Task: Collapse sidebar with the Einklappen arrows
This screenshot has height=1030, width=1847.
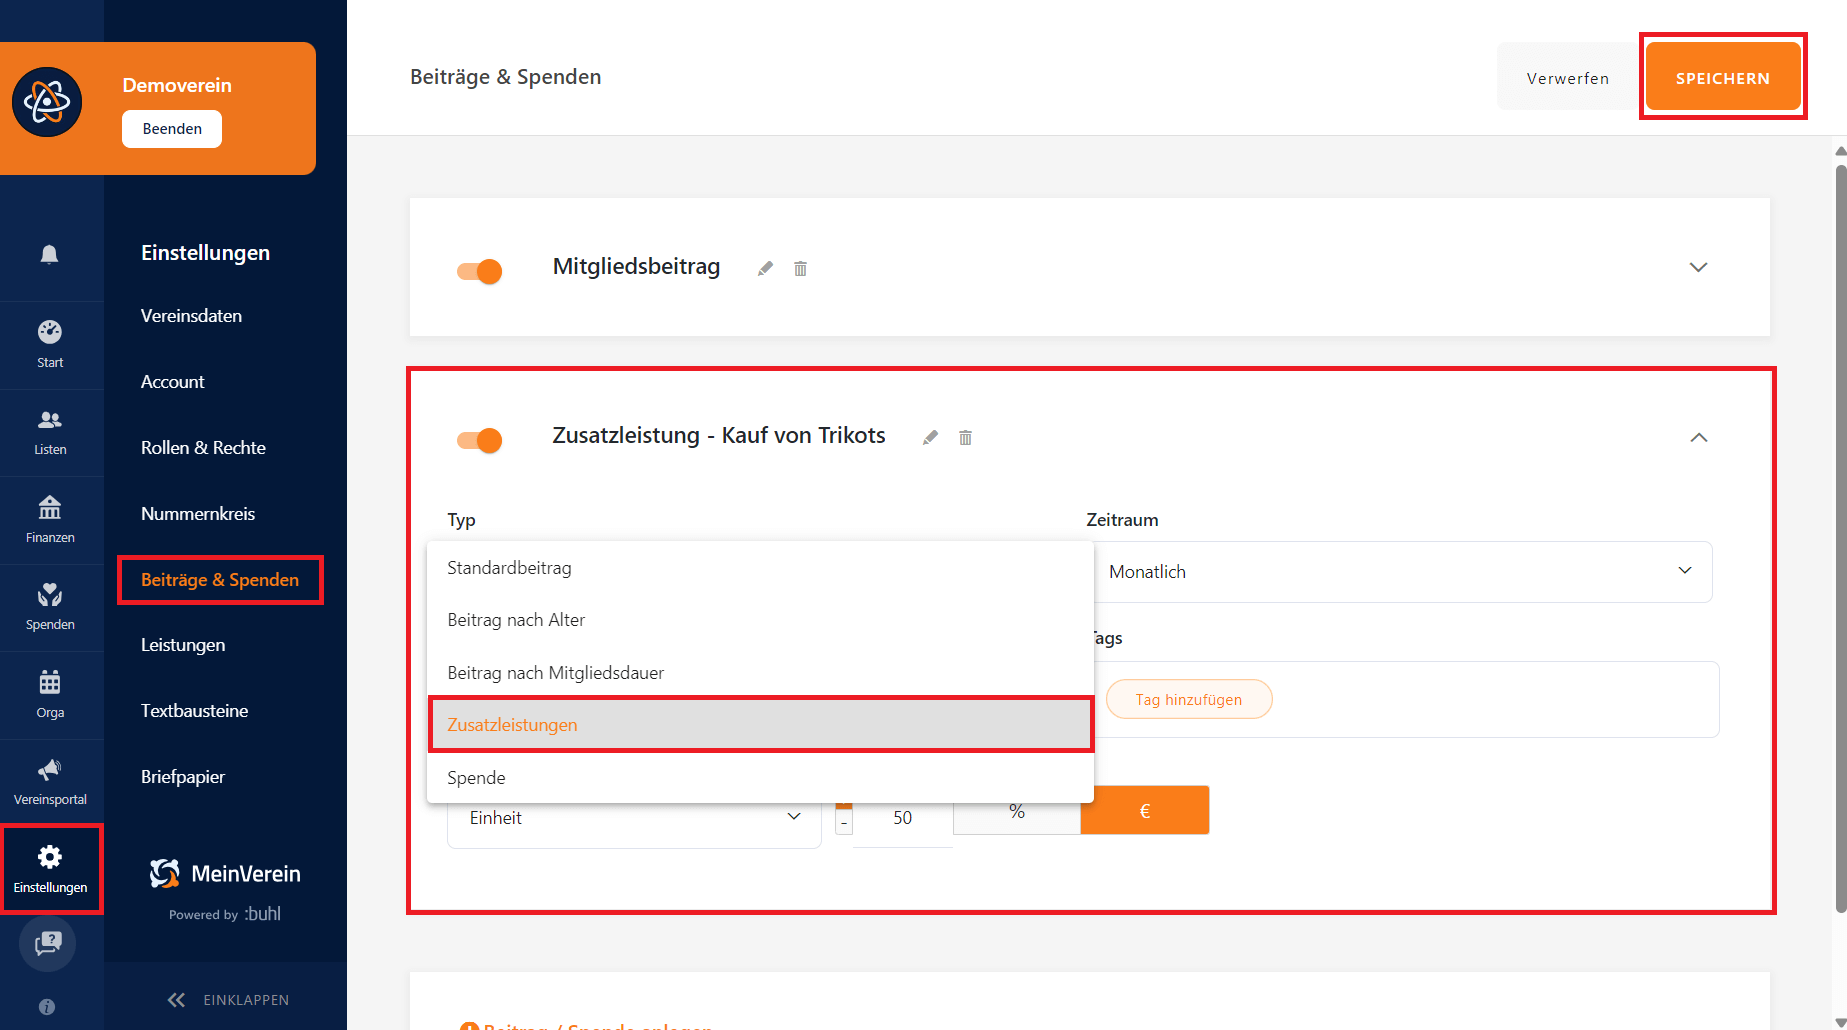Action: (x=177, y=999)
